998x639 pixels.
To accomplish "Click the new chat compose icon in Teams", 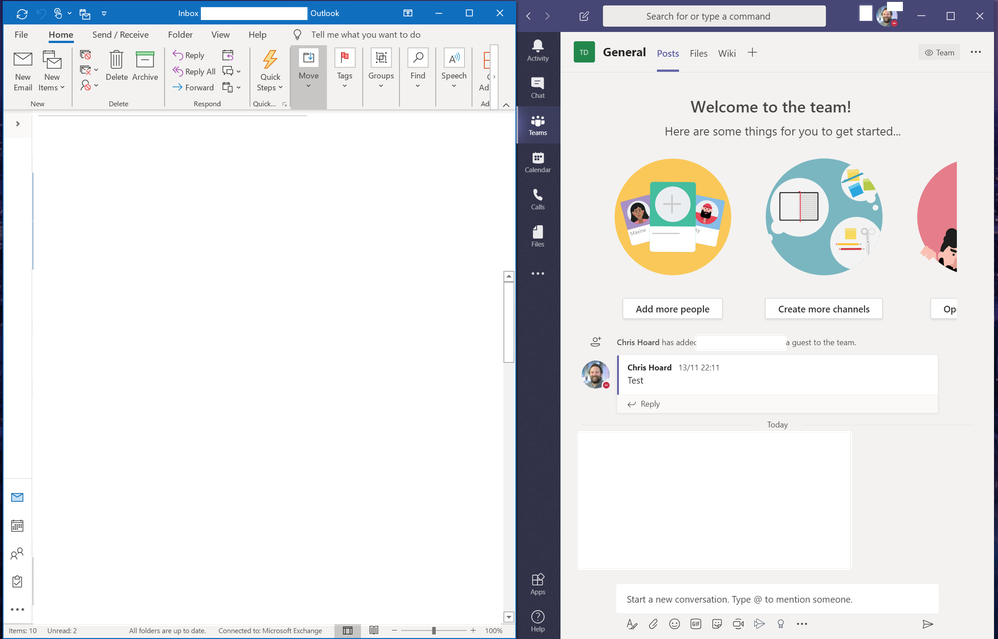I will [x=584, y=17].
